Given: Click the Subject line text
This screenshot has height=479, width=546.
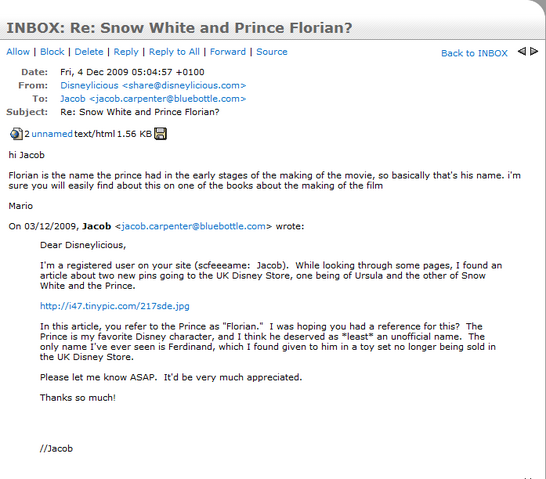Looking at the screenshot, I should [x=140, y=112].
